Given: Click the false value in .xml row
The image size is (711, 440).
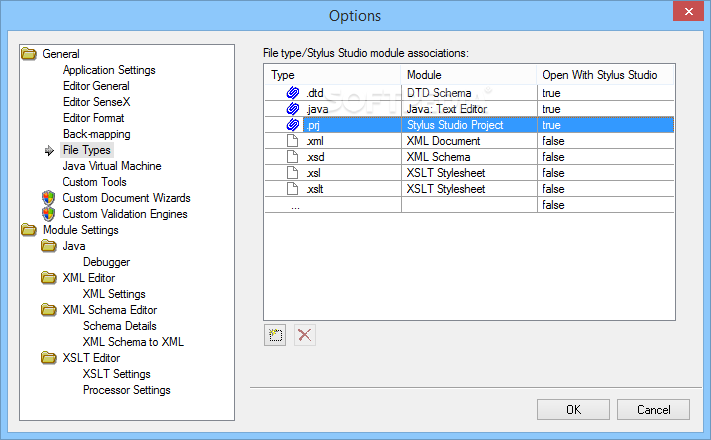Looking at the screenshot, I should coord(553,141).
